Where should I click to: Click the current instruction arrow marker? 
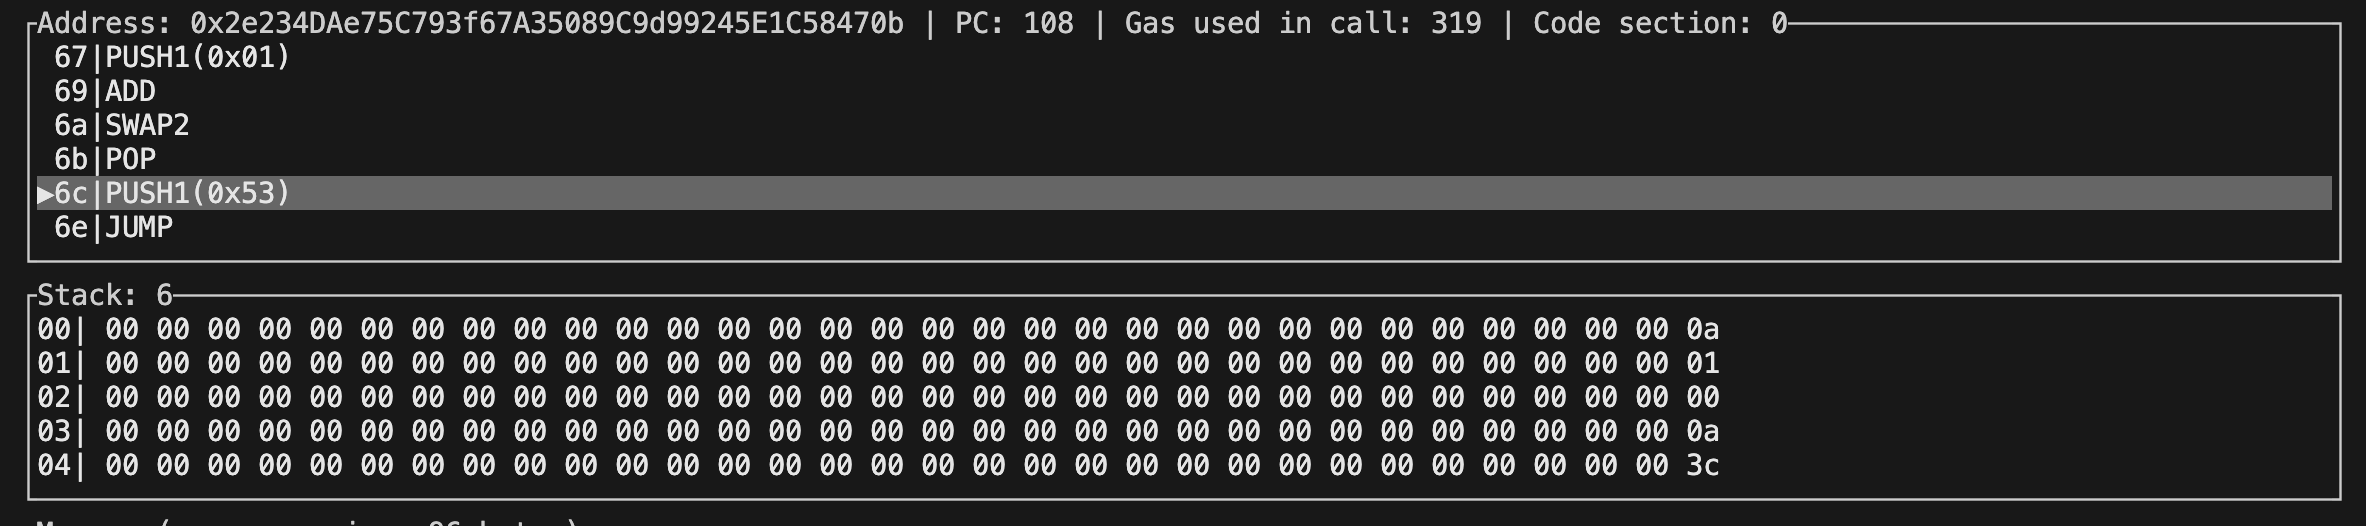tap(45, 194)
